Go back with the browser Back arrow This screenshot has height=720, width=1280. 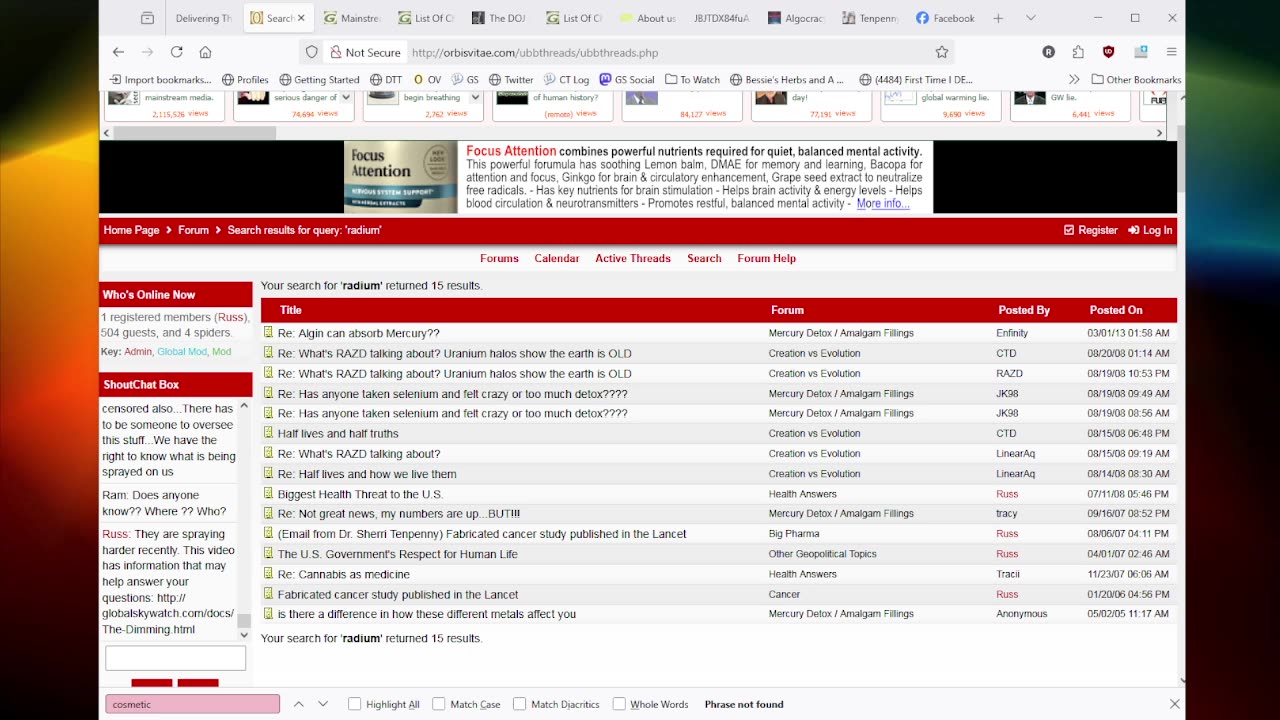tap(118, 52)
